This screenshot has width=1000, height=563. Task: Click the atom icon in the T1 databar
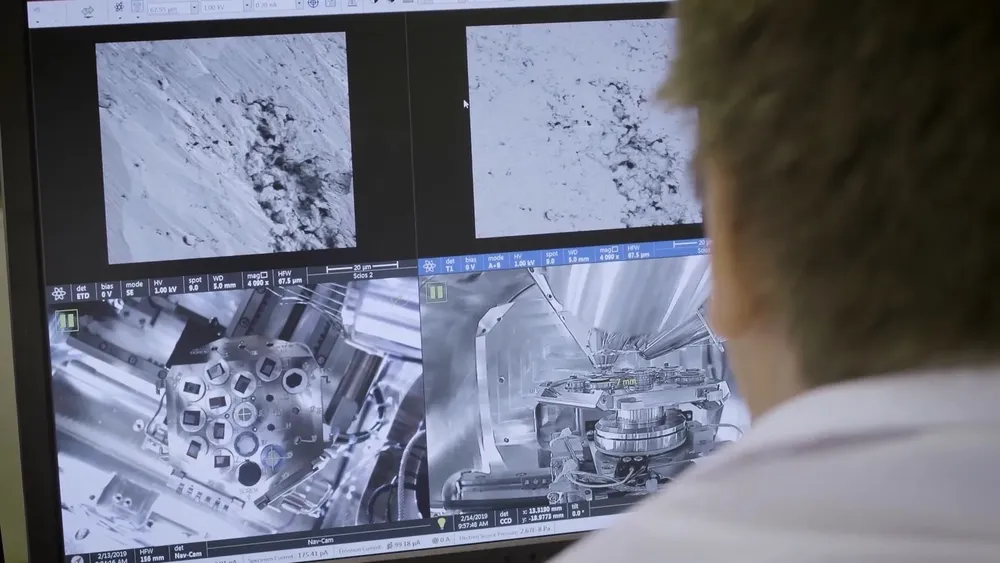429,267
